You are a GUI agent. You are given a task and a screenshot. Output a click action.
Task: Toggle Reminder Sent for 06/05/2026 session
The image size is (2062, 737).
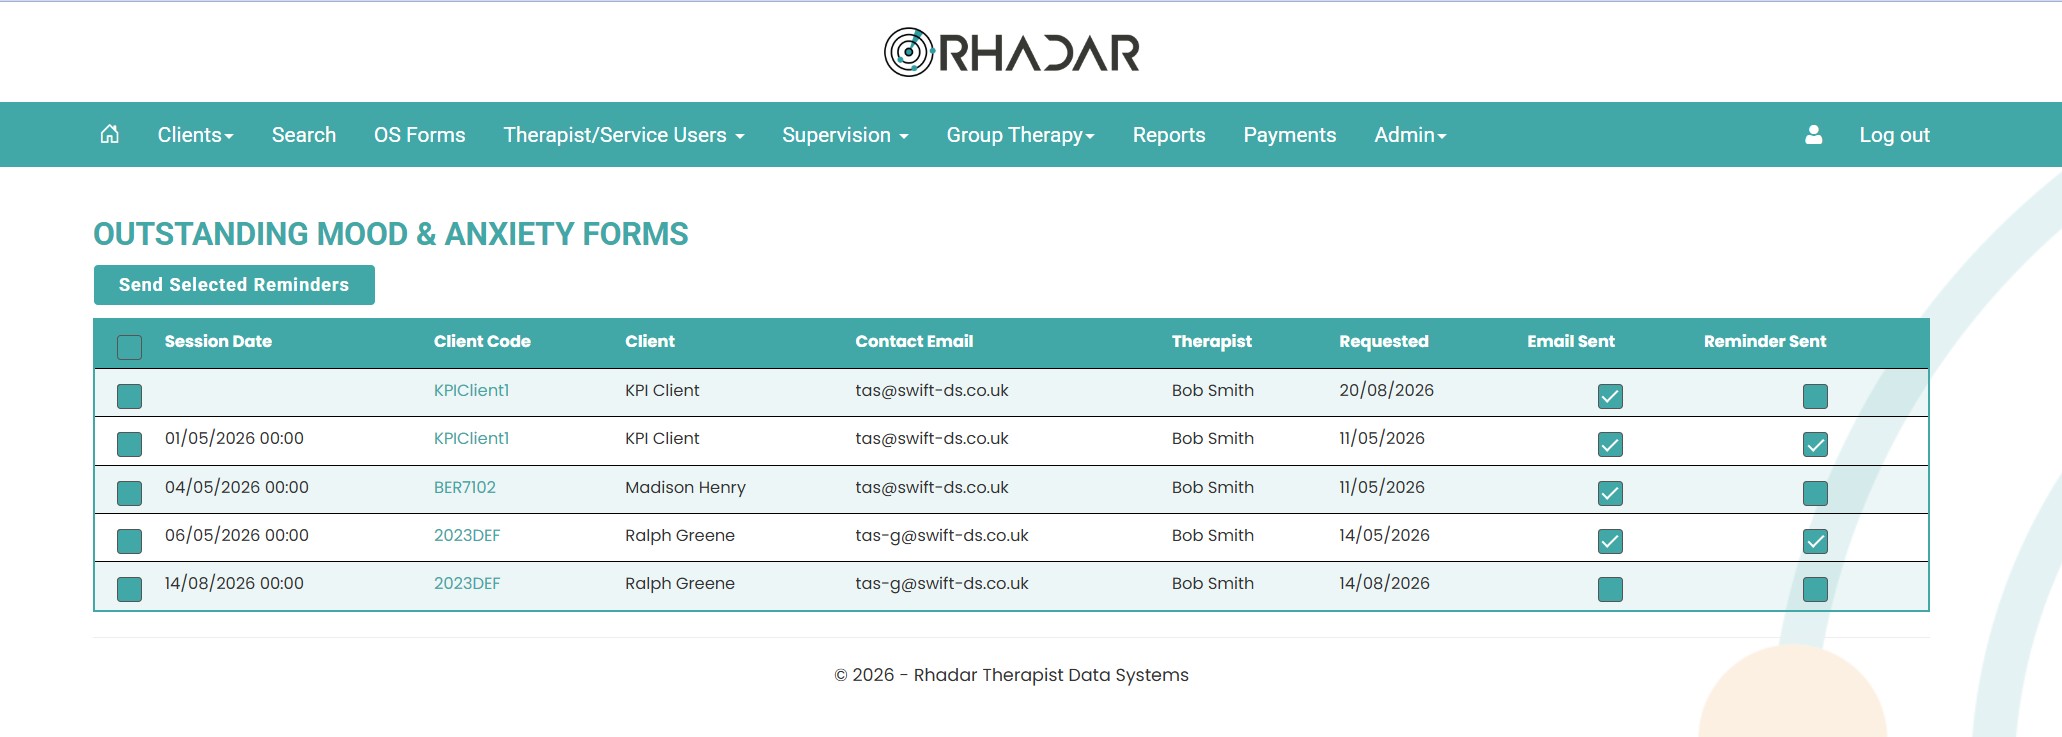1815,541
